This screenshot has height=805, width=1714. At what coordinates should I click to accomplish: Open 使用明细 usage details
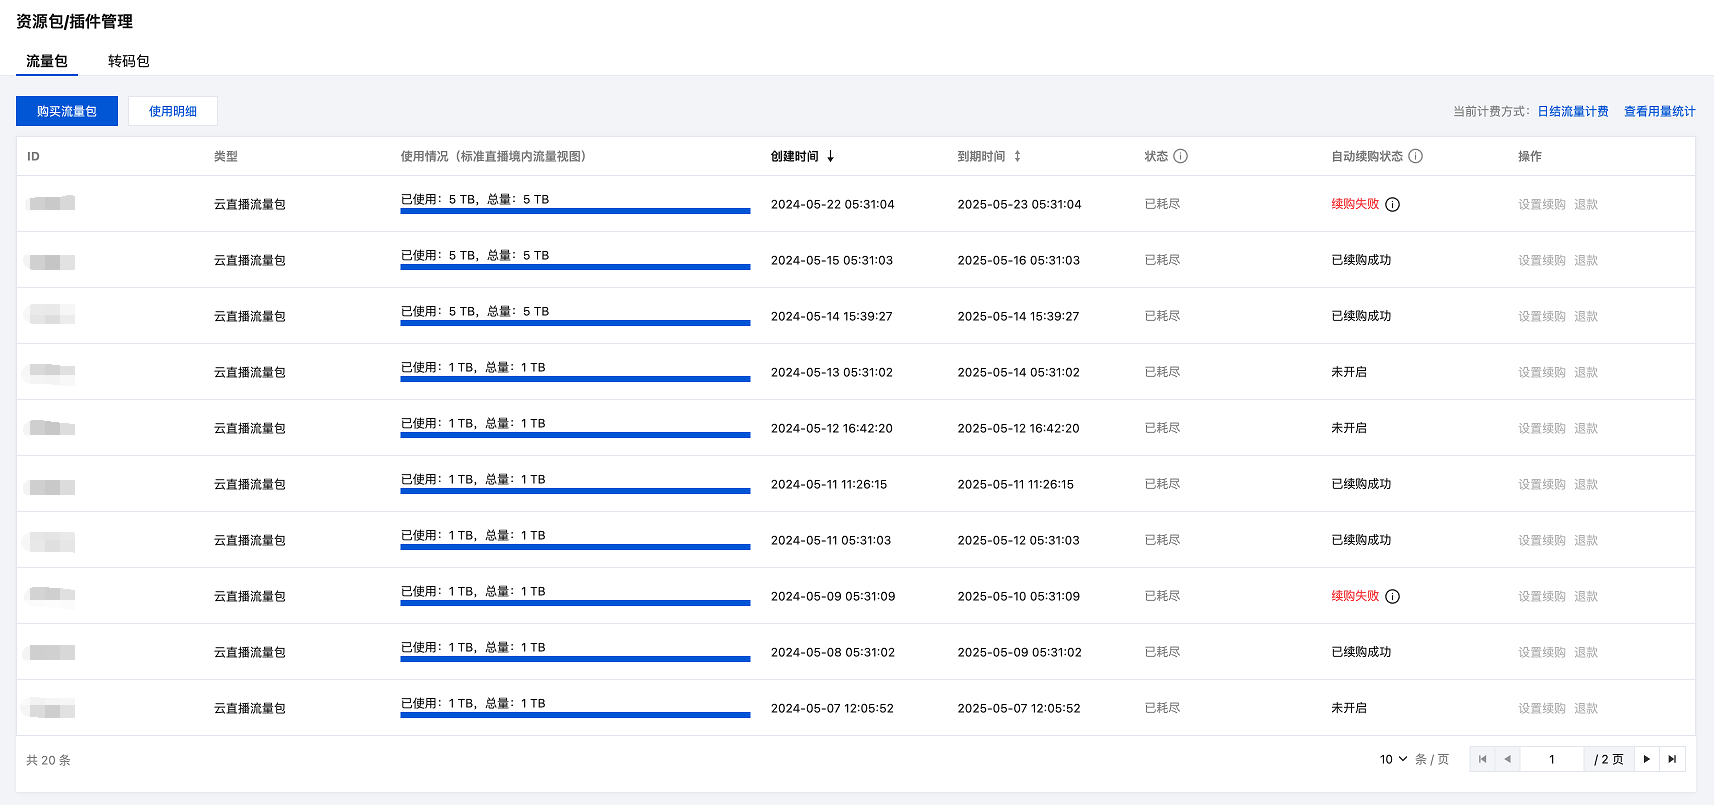pyautogui.click(x=172, y=111)
